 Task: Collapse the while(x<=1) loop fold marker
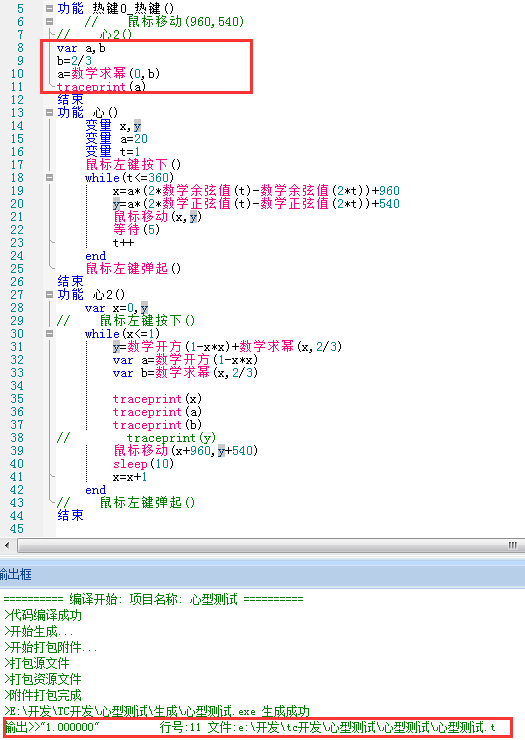coord(49,334)
